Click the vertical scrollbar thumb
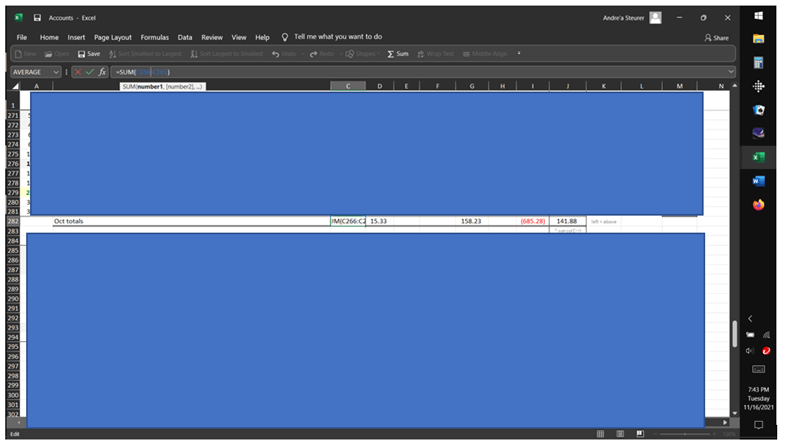This screenshot has width=786, height=447. tap(734, 334)
